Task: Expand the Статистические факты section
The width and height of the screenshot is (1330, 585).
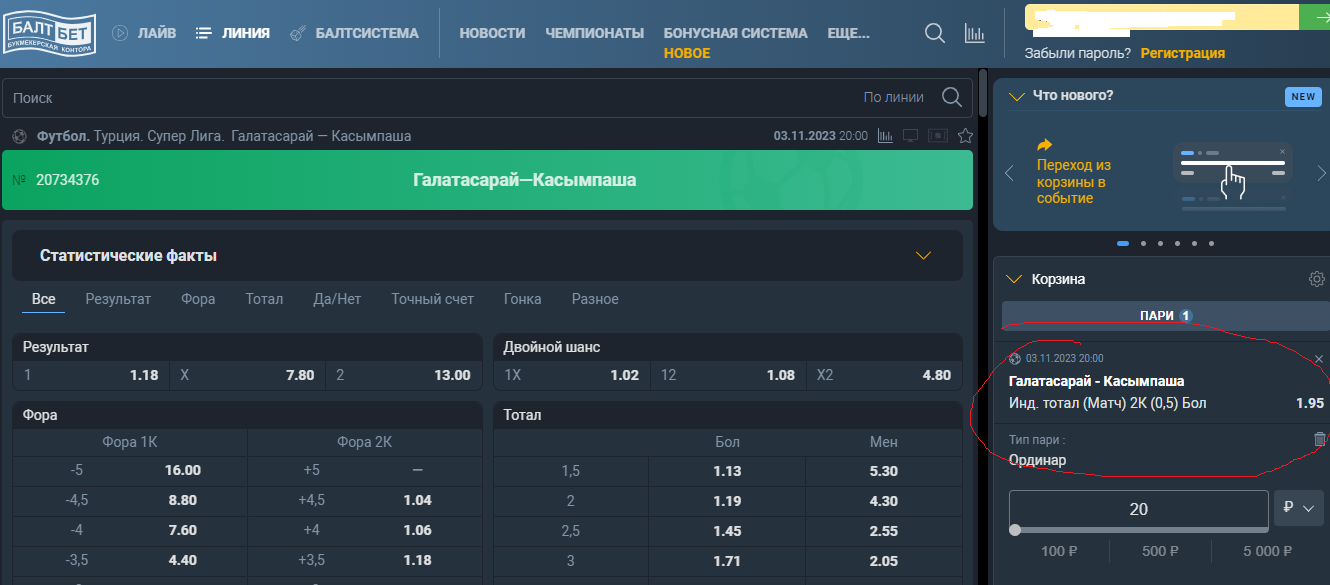Action: point(923,256)
